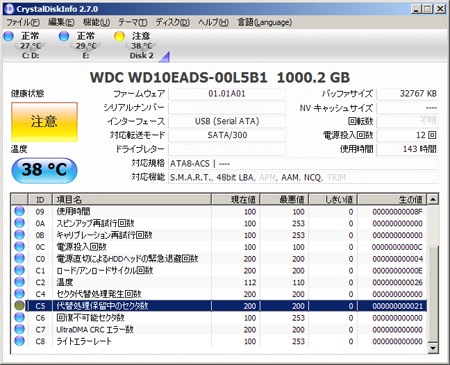Click the 最悪値 column header
Screen dimensions: 450x365
(284, 199)
